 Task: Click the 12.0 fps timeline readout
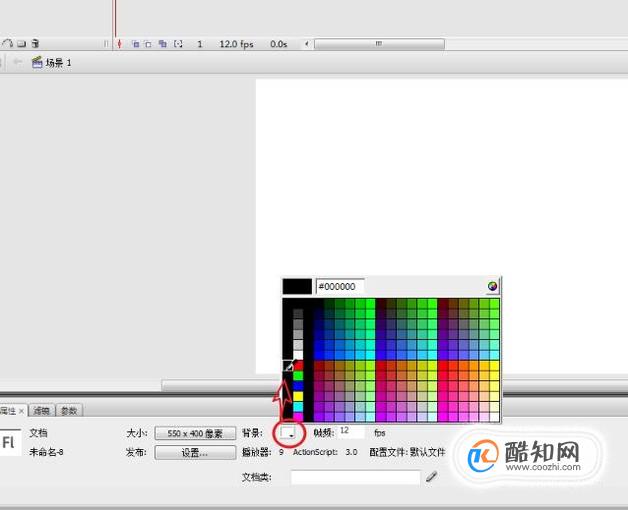(x=236, y=44)
